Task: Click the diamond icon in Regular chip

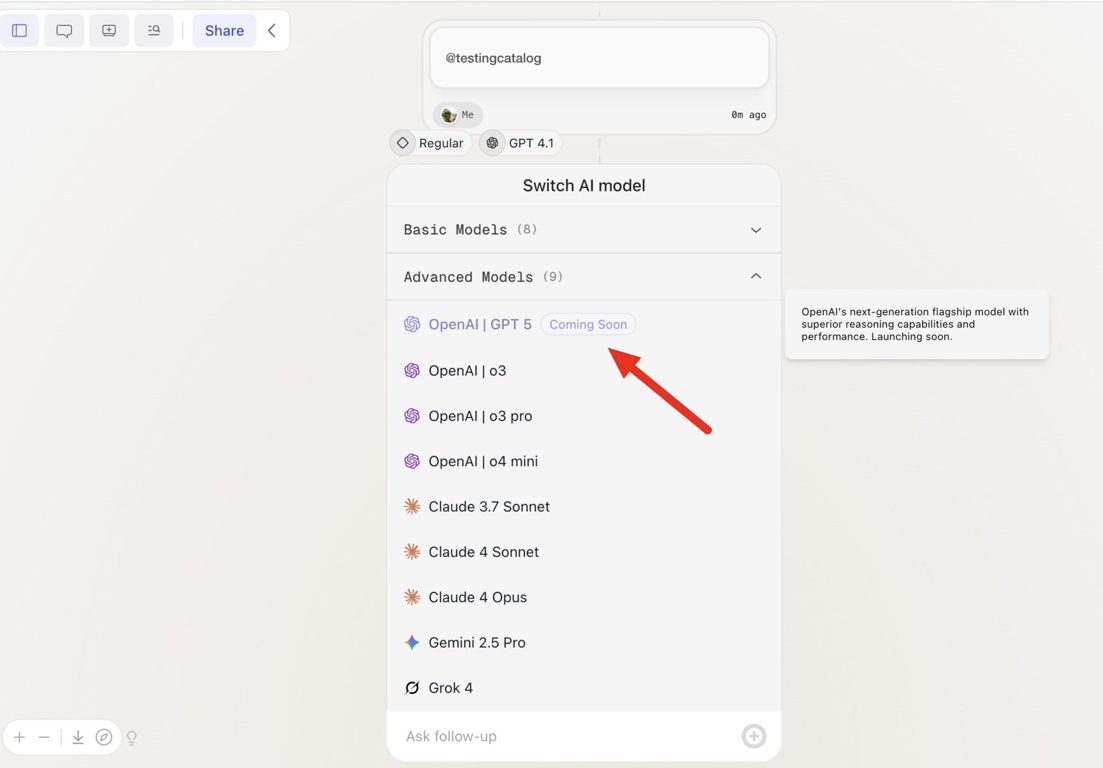Action: click(x=402, y=143)
